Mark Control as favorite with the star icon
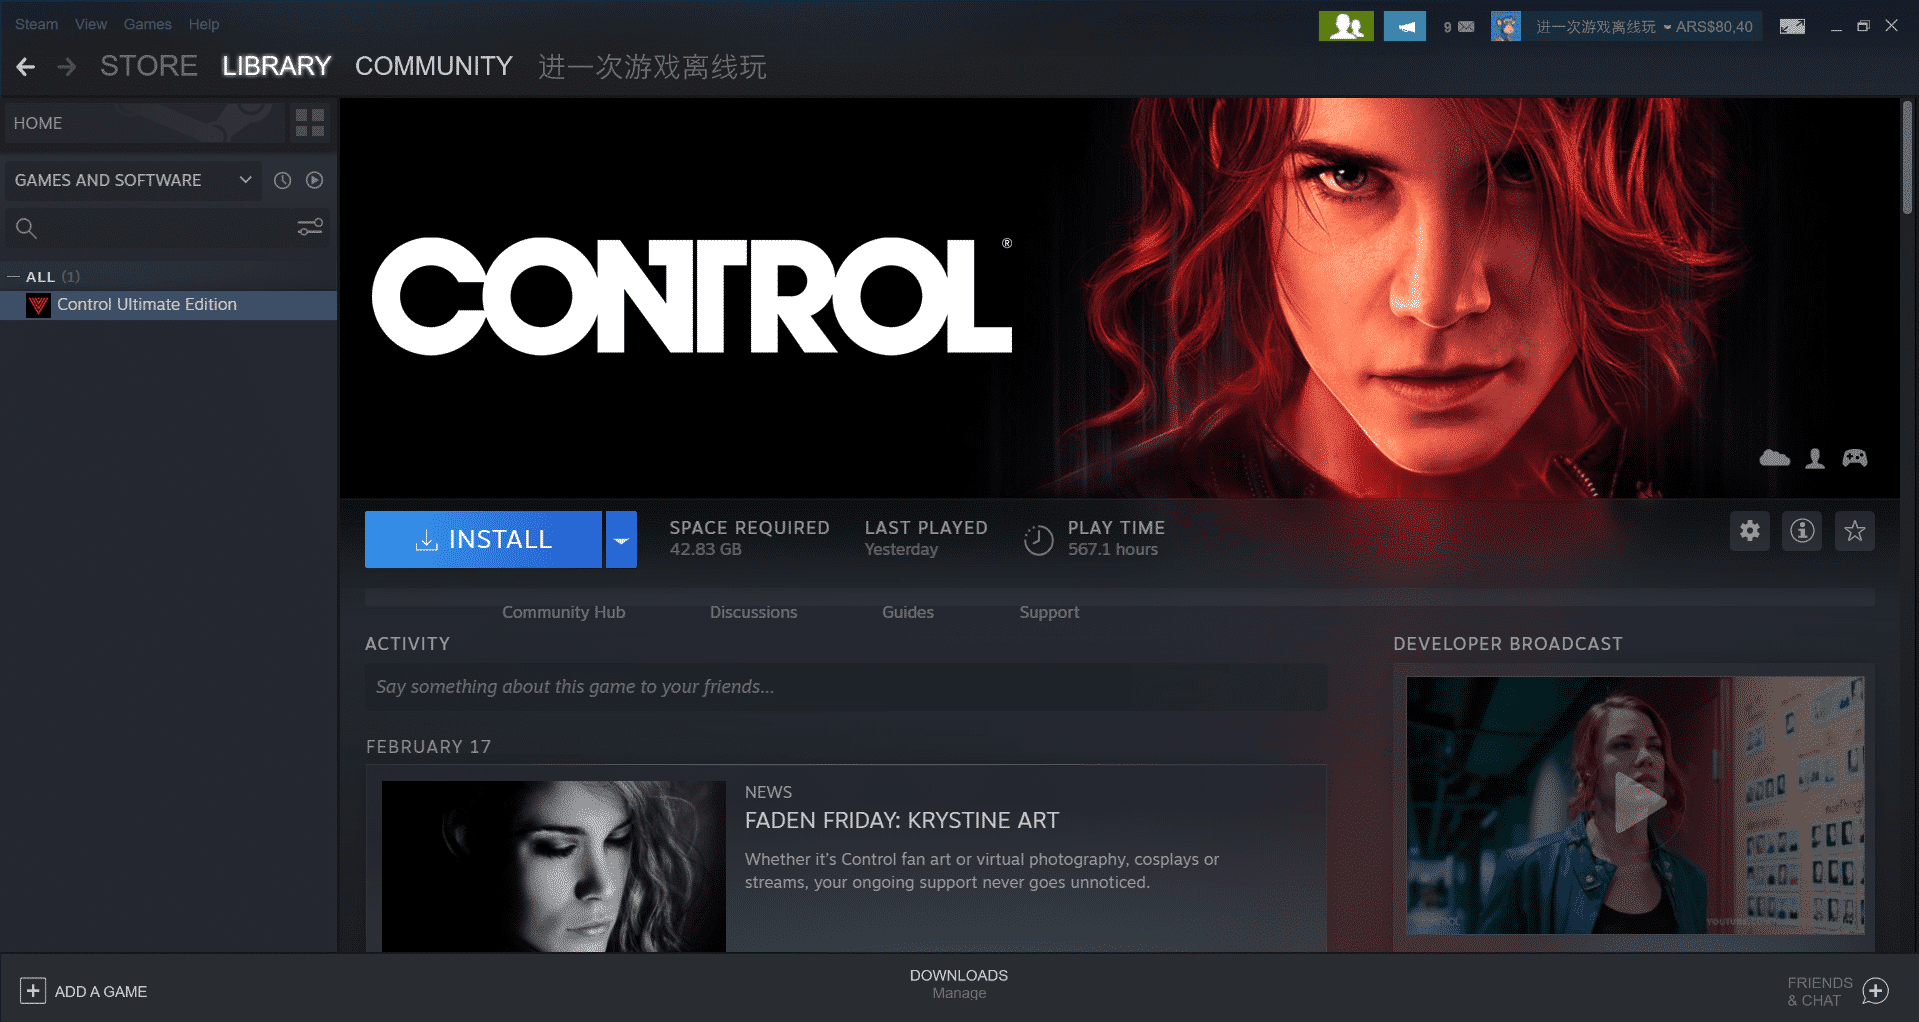Screen dimensions: 1919x1022 point(1855,531)
